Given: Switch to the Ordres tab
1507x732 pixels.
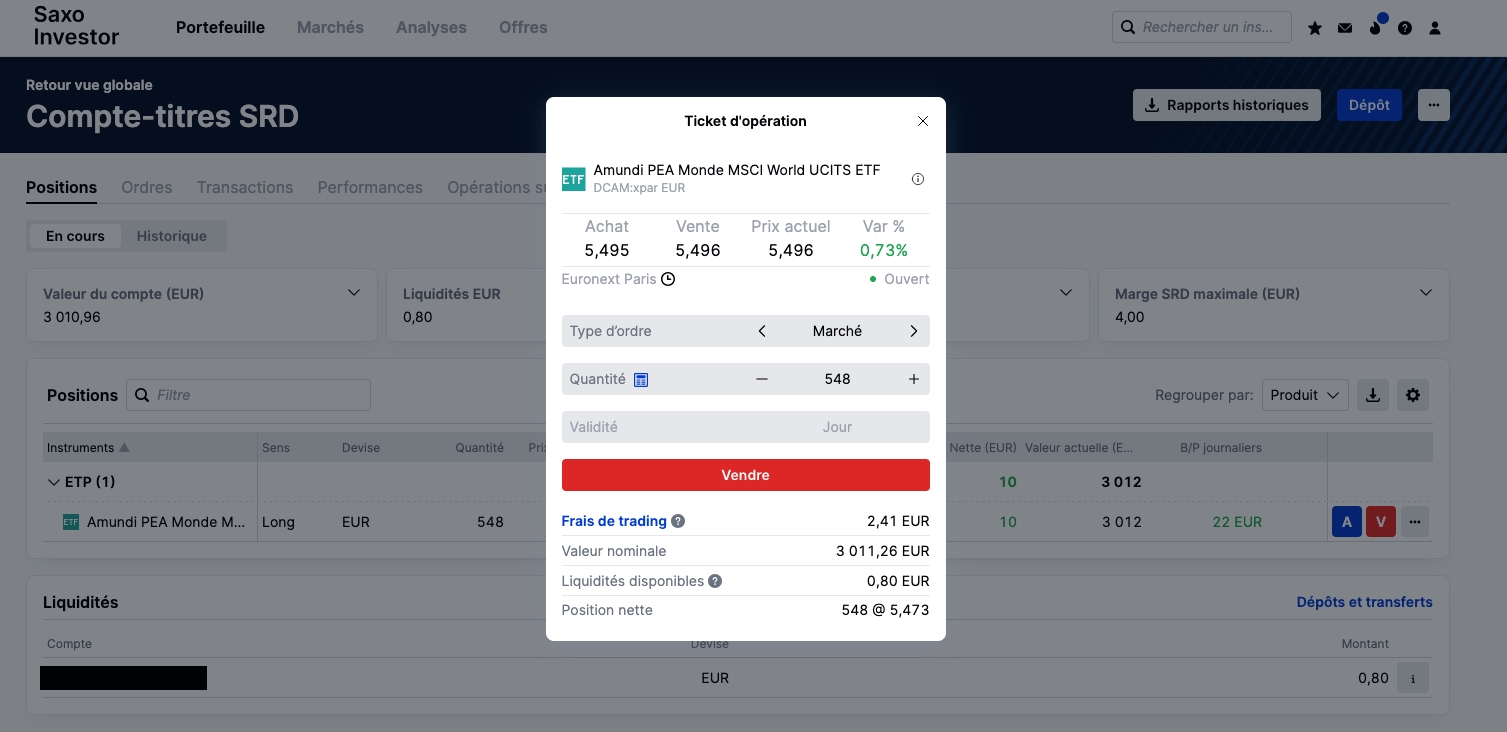Looking at the screenshot, I should pos(147,187).
